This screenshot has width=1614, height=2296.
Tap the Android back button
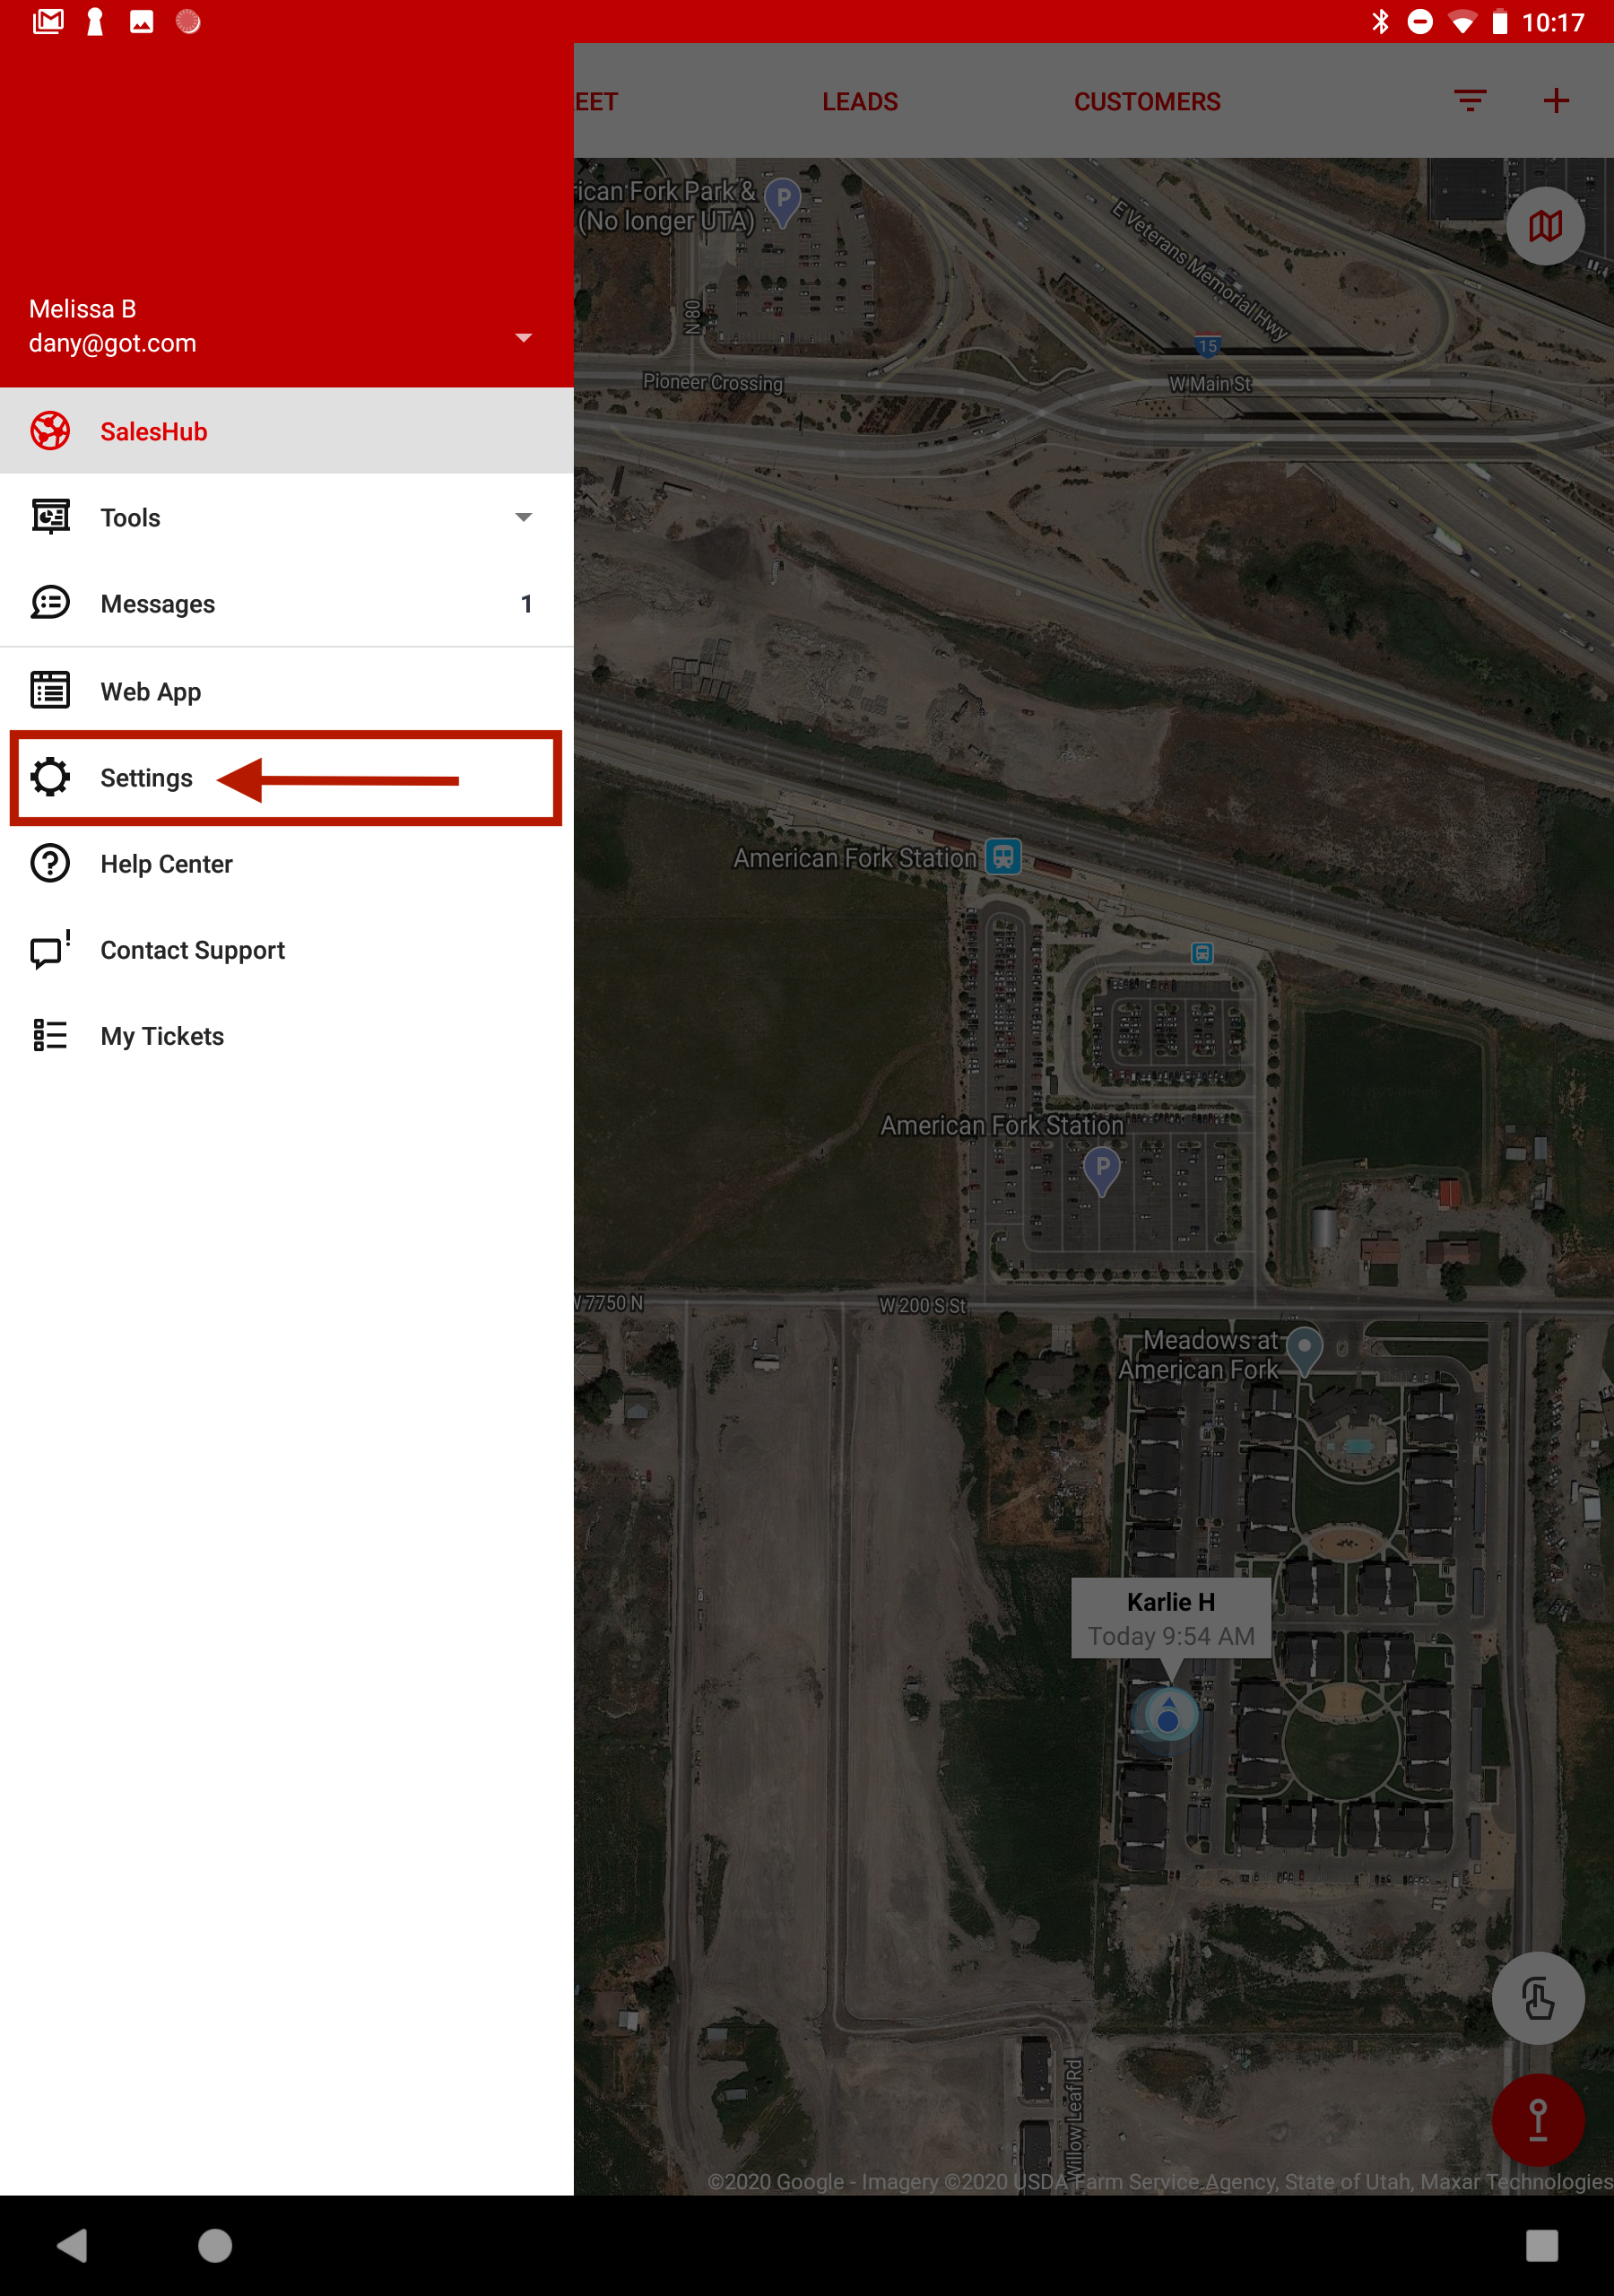point(72,2245)
